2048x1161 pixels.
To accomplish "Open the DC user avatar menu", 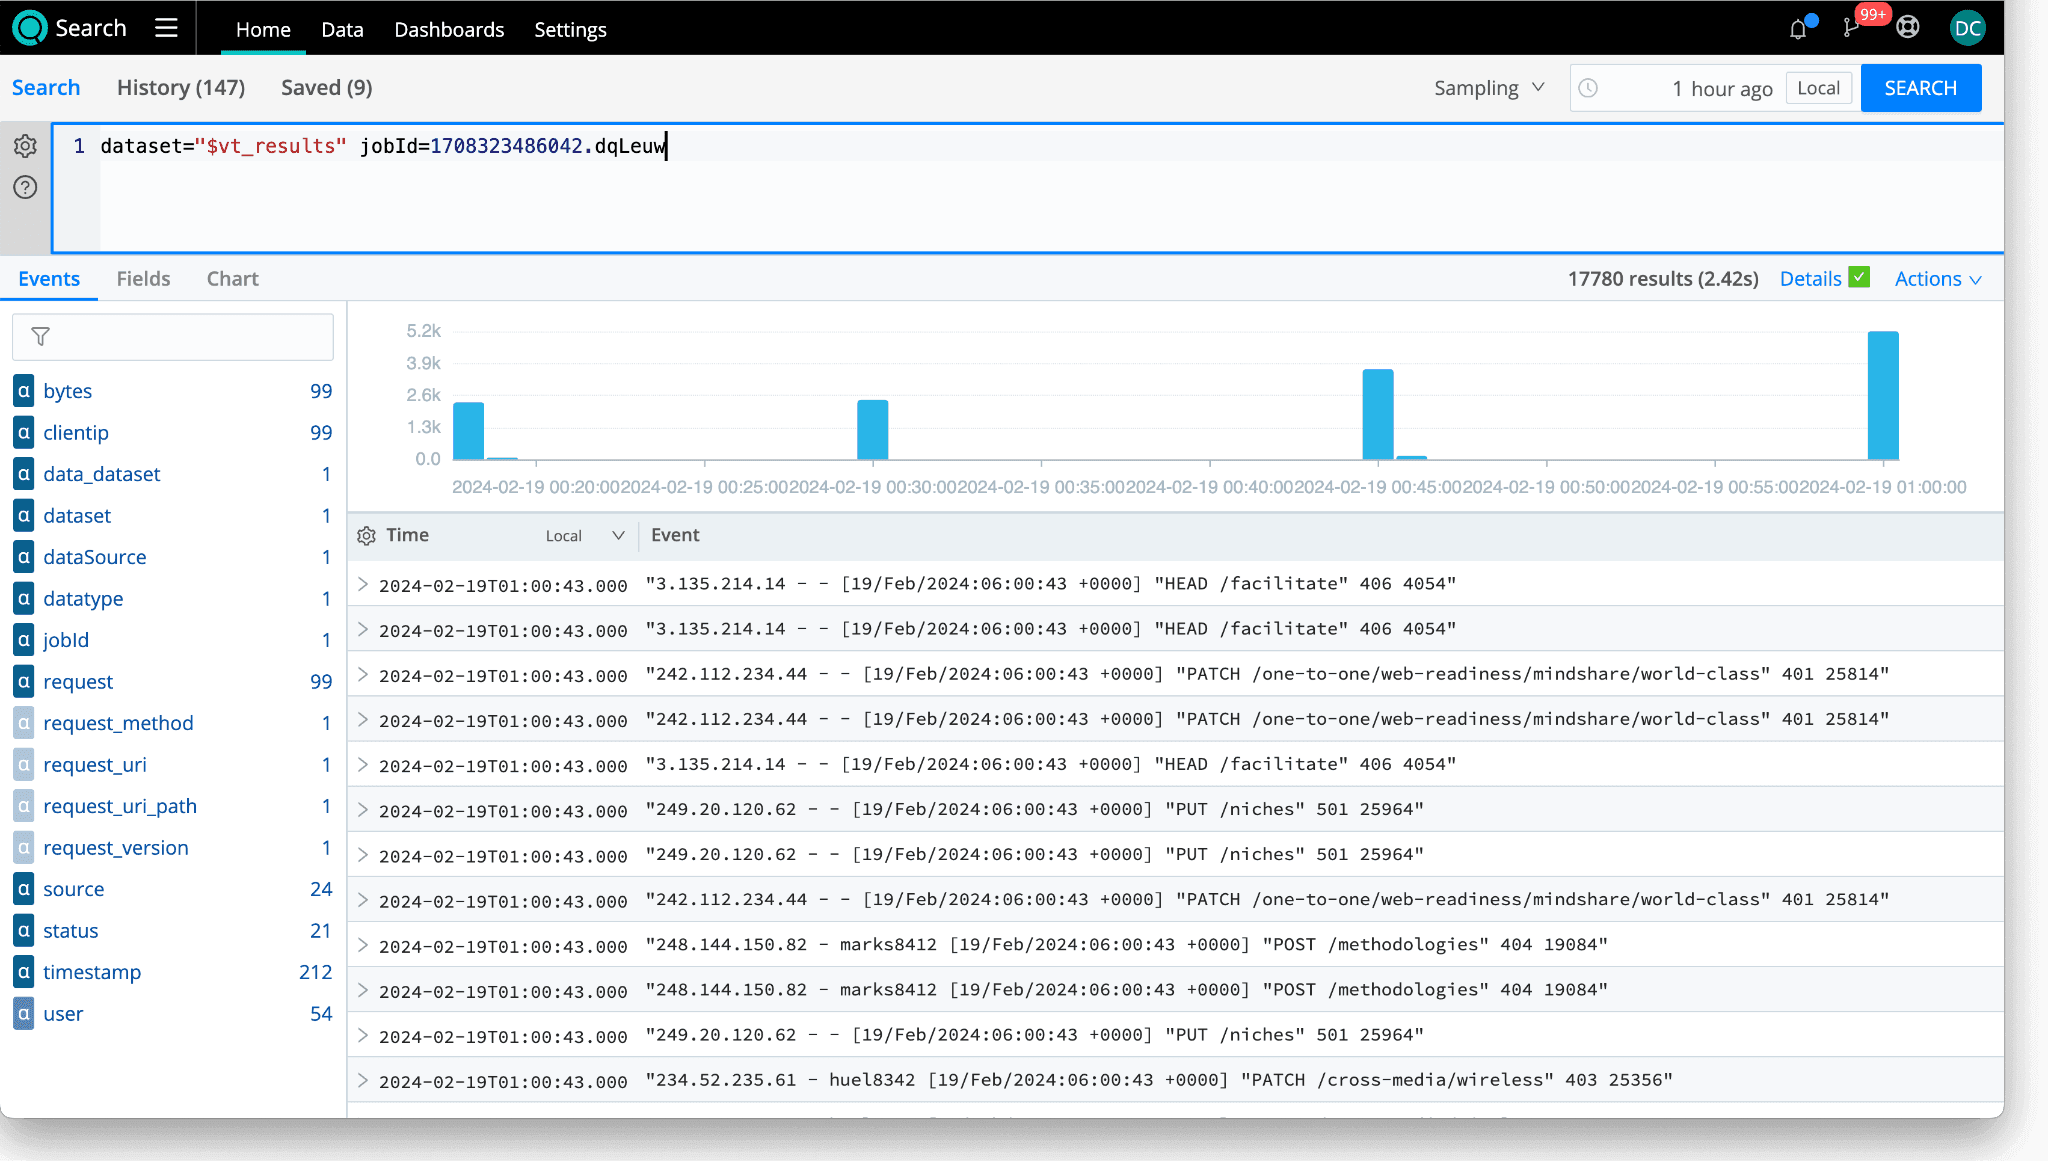I will (x=1967, y=28).
